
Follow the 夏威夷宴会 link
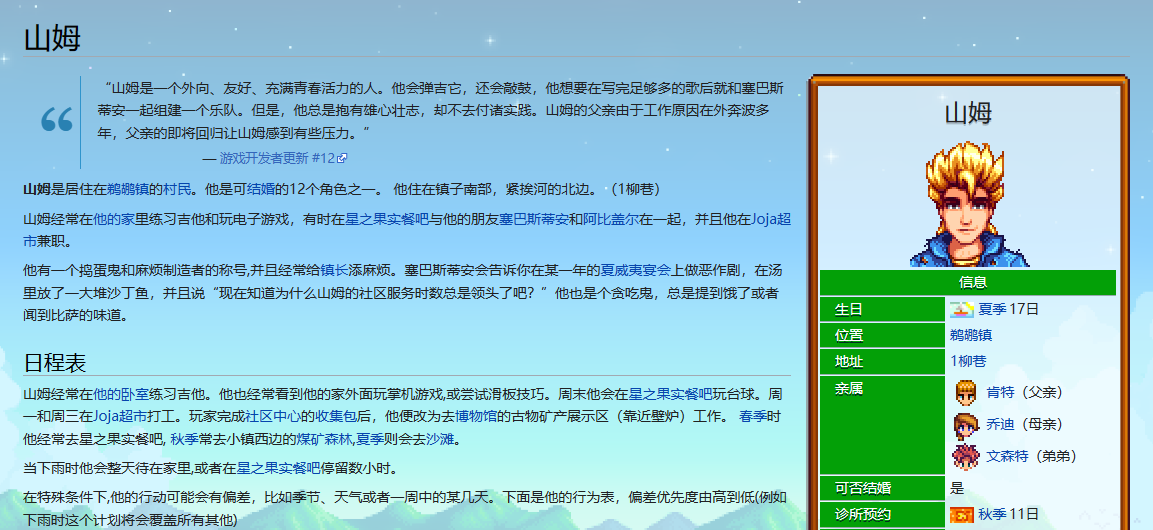tap(635, 271)
